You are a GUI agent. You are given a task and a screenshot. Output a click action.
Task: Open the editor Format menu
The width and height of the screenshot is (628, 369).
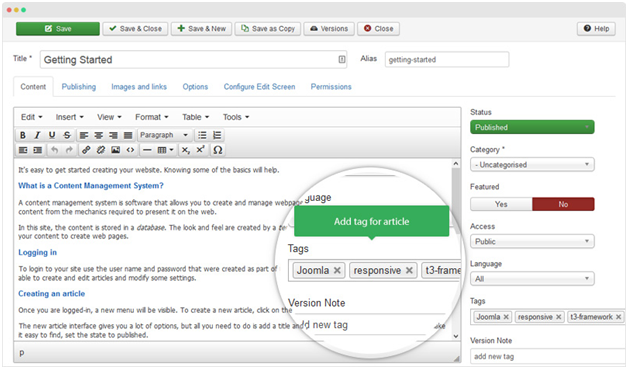tap(151, 117)
